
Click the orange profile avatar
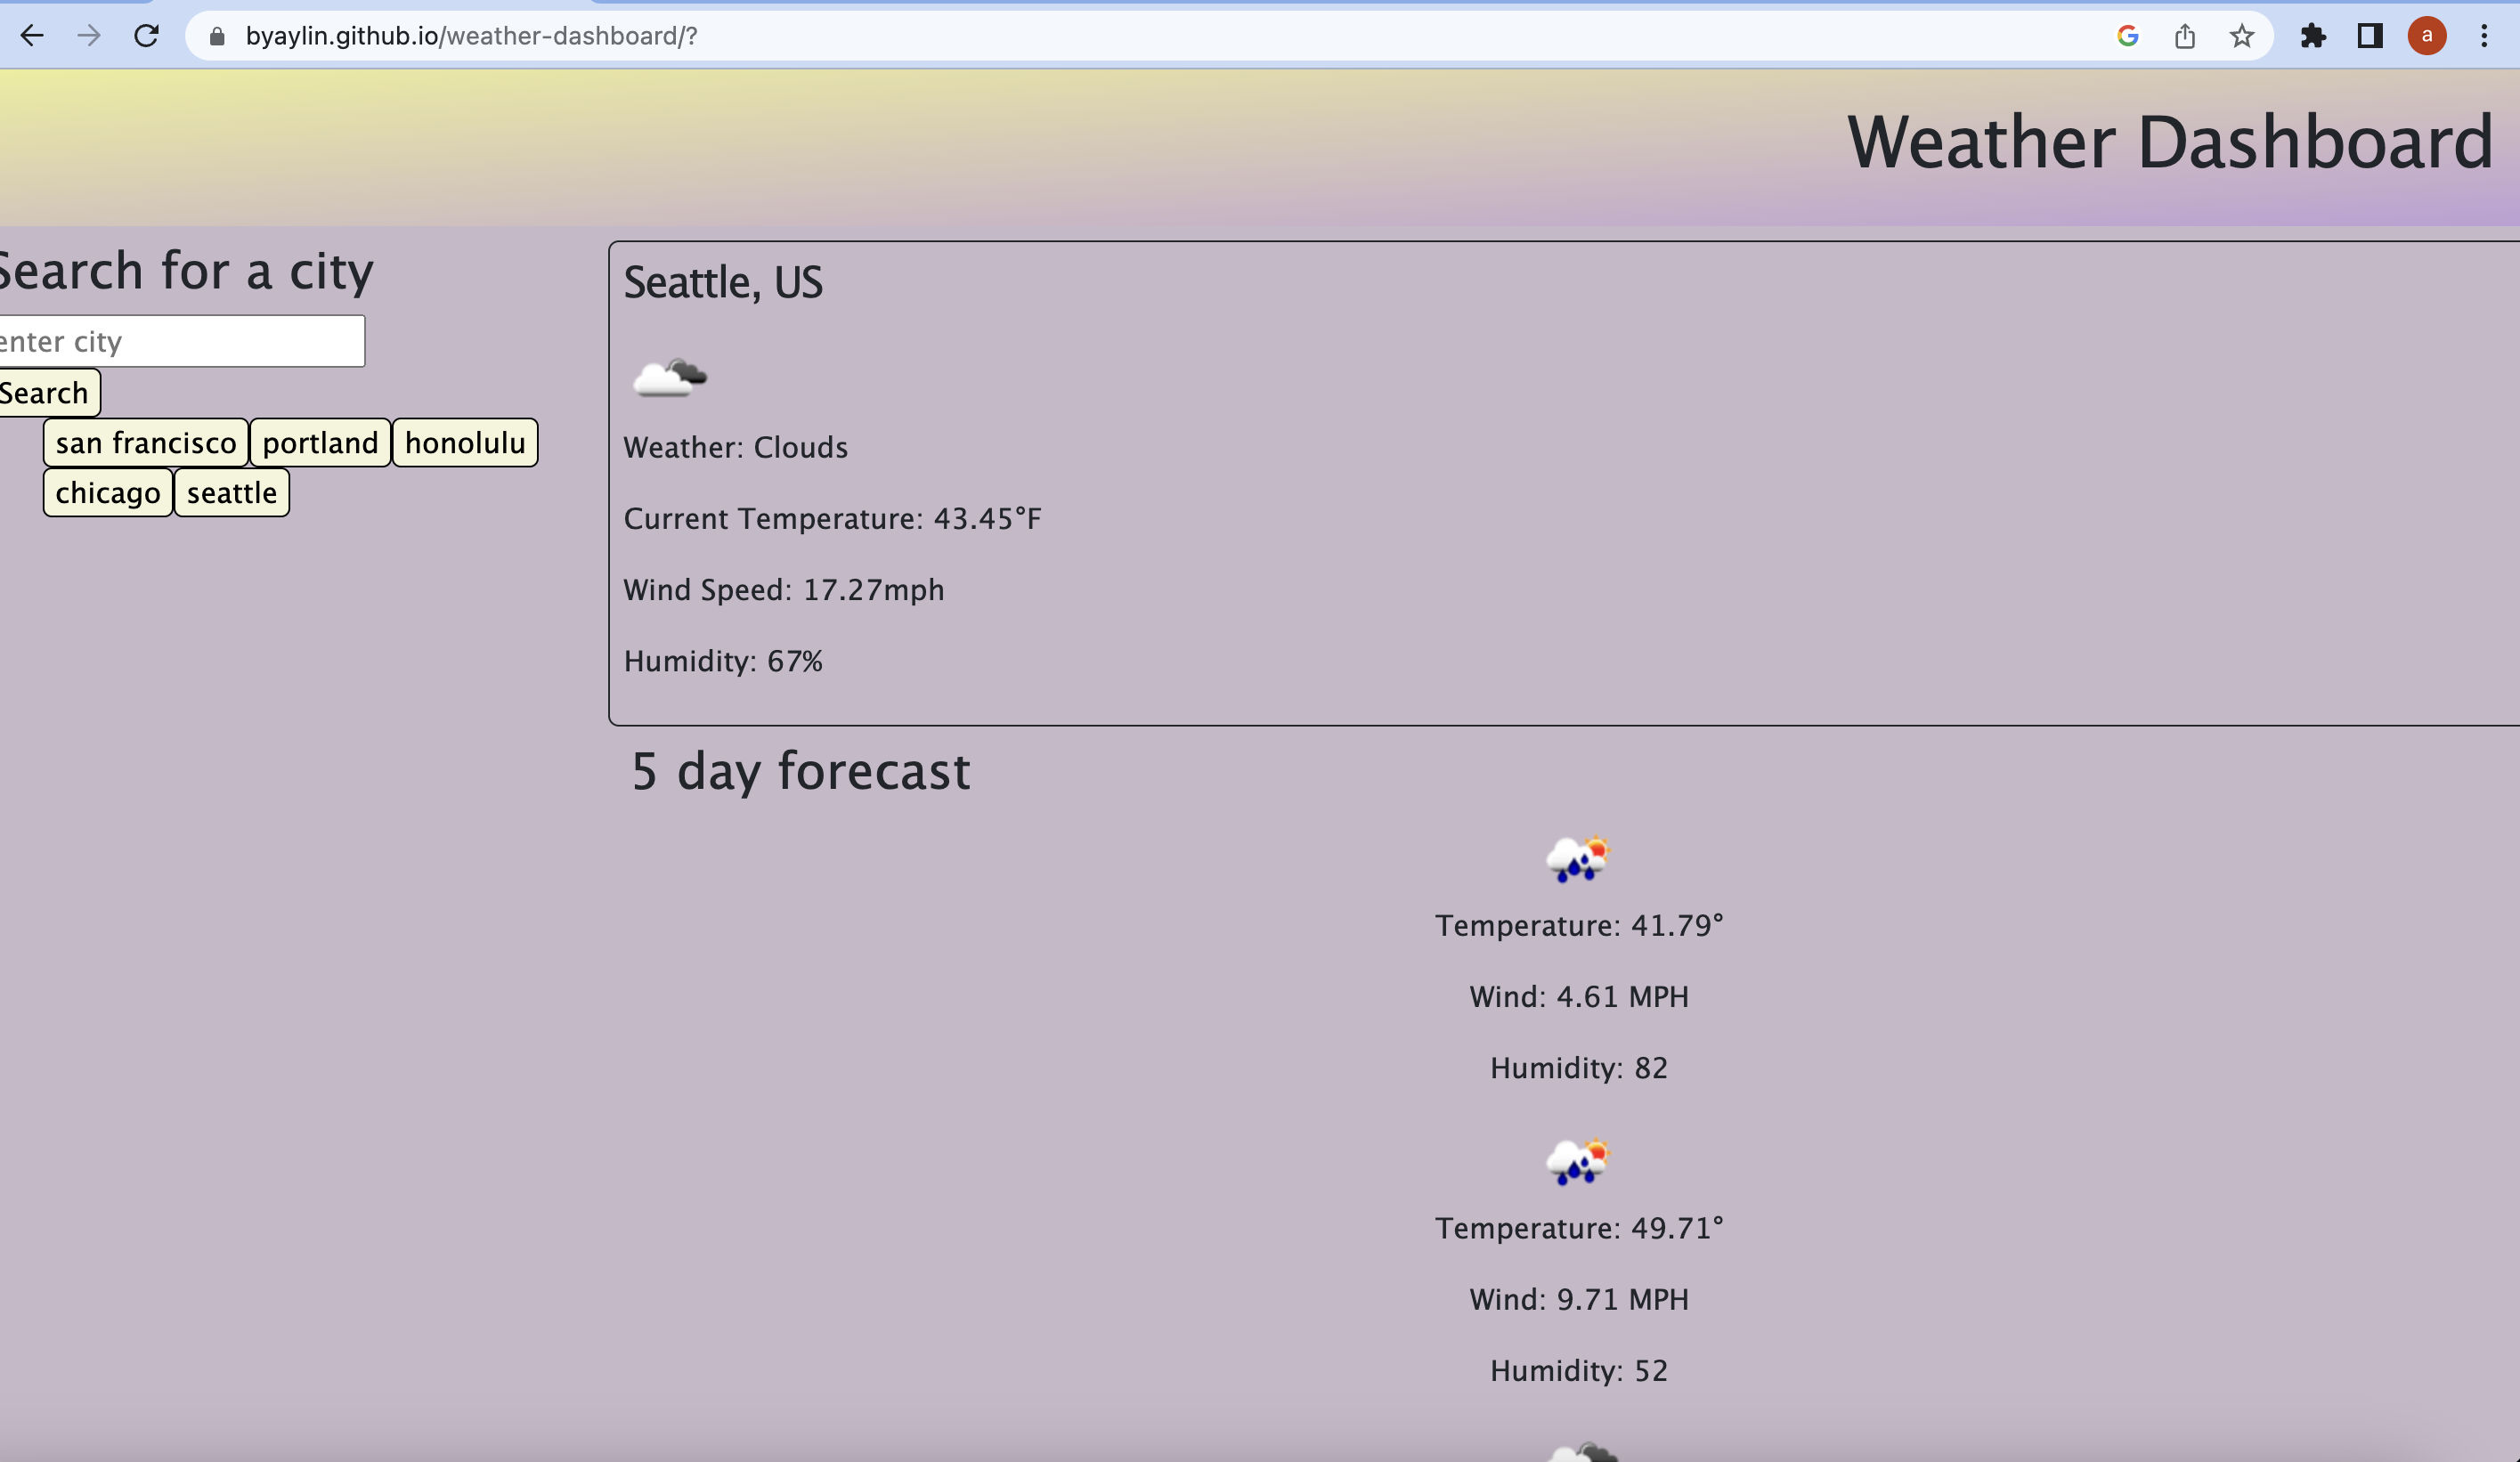tap(2426, 36)
